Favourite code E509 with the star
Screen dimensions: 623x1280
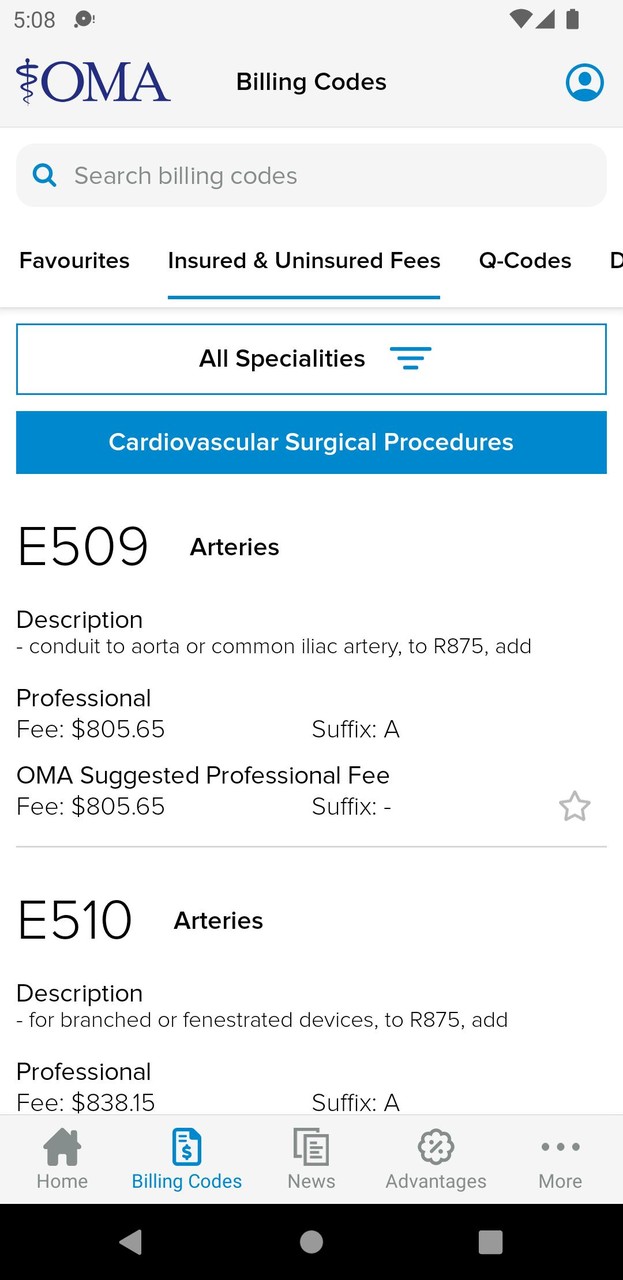pos(574,806)
